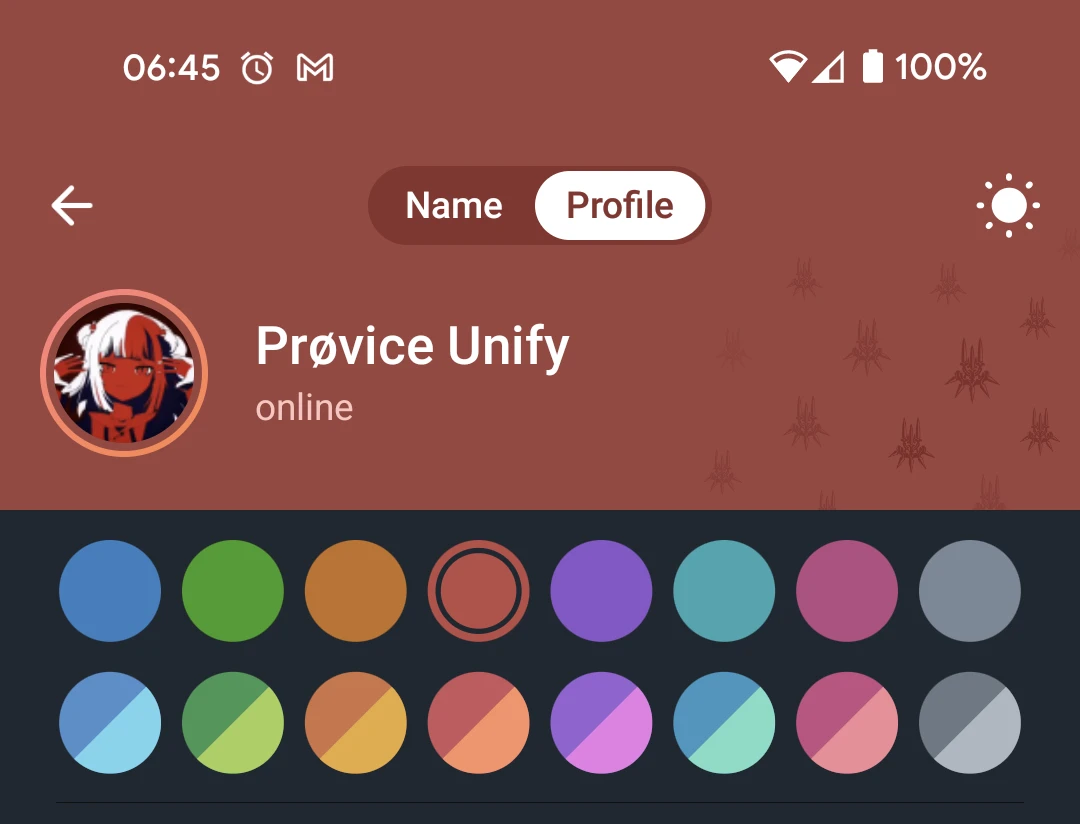
Task: Choose the solid gray color swatch
Action: (970, 591)
